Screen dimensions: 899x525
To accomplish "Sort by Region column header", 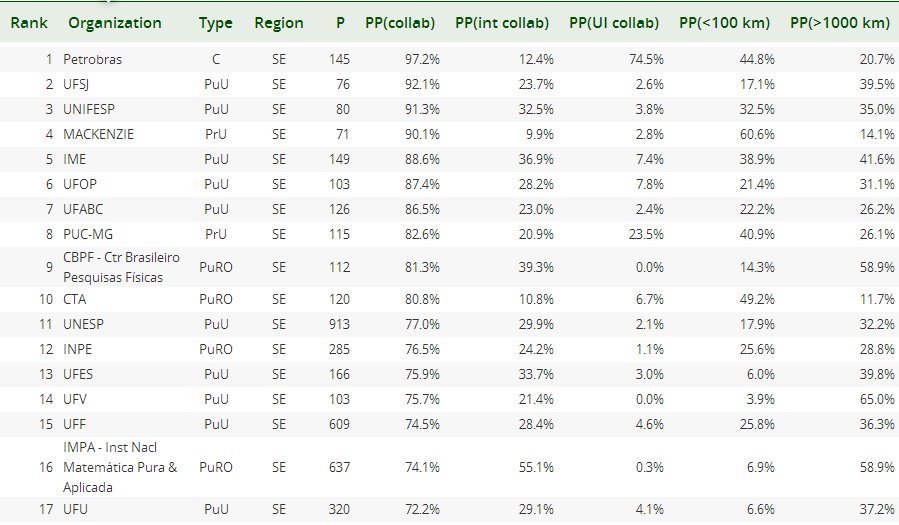I will click(x=279, y=23).
